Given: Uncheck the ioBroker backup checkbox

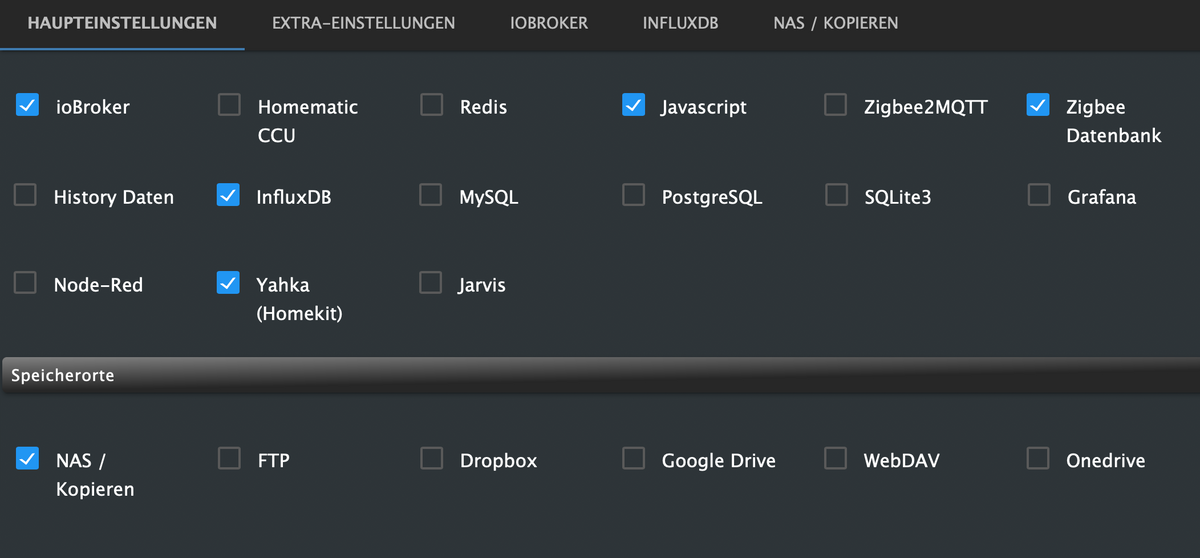Looking at the screenshot, I should [27, 105].
